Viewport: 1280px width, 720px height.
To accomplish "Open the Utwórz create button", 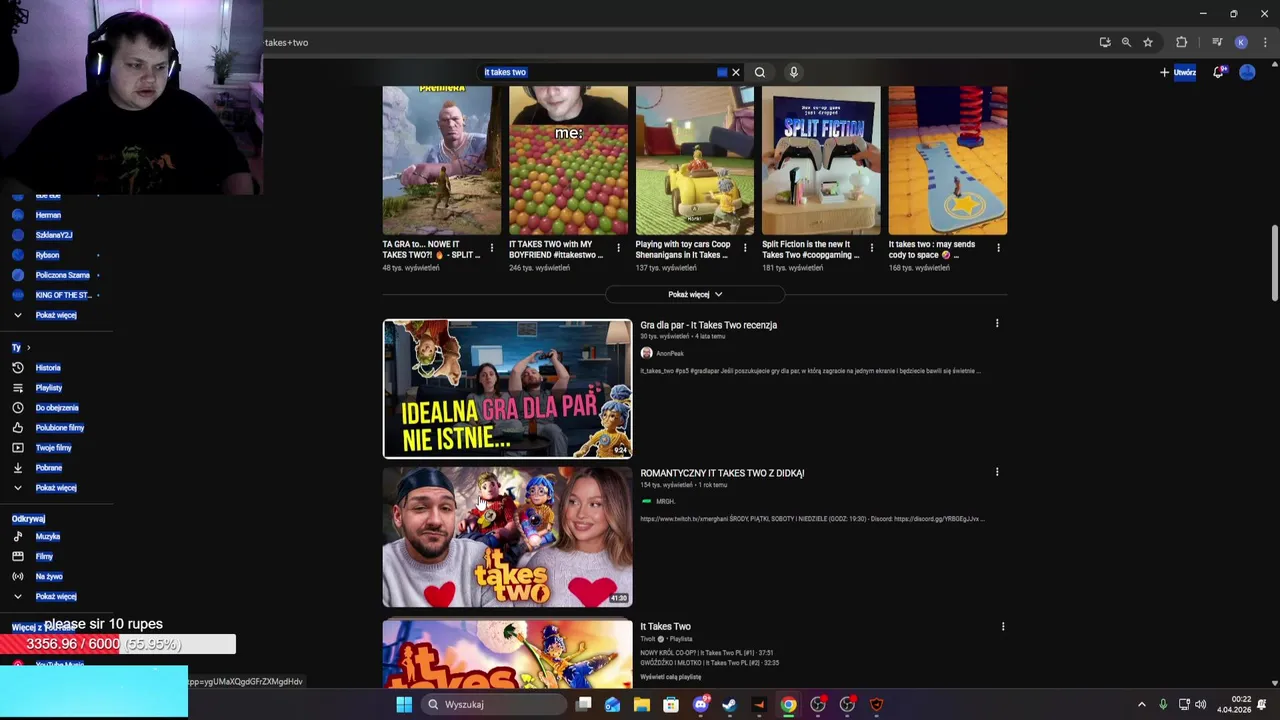I will (1178, 72).
